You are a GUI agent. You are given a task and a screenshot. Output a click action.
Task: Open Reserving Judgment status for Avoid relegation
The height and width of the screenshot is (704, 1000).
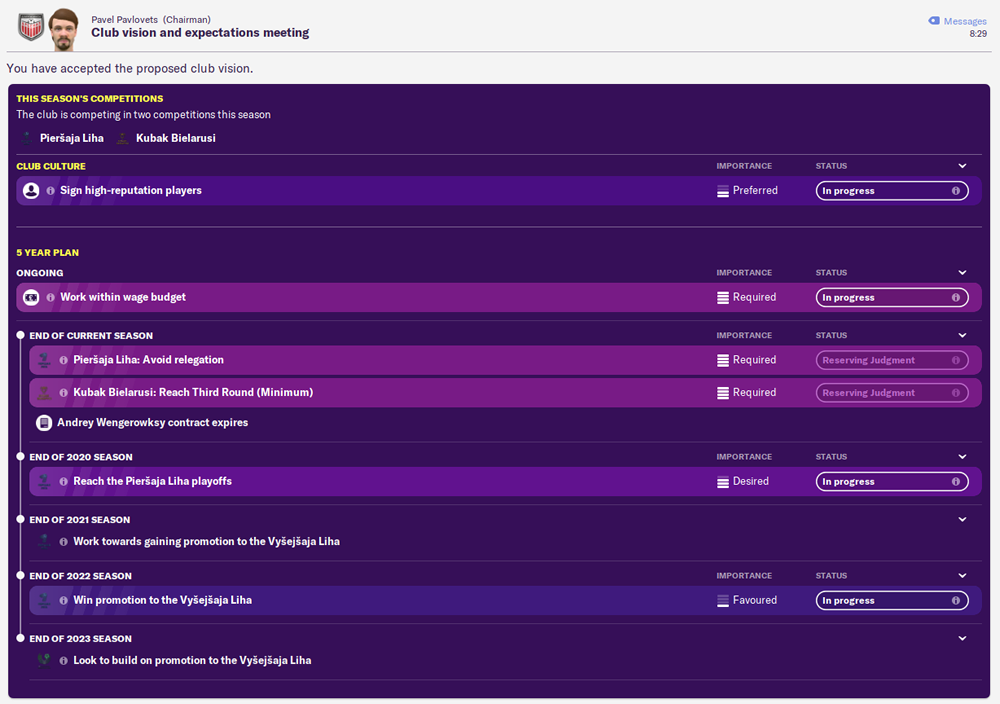click(x=892, y=360)
